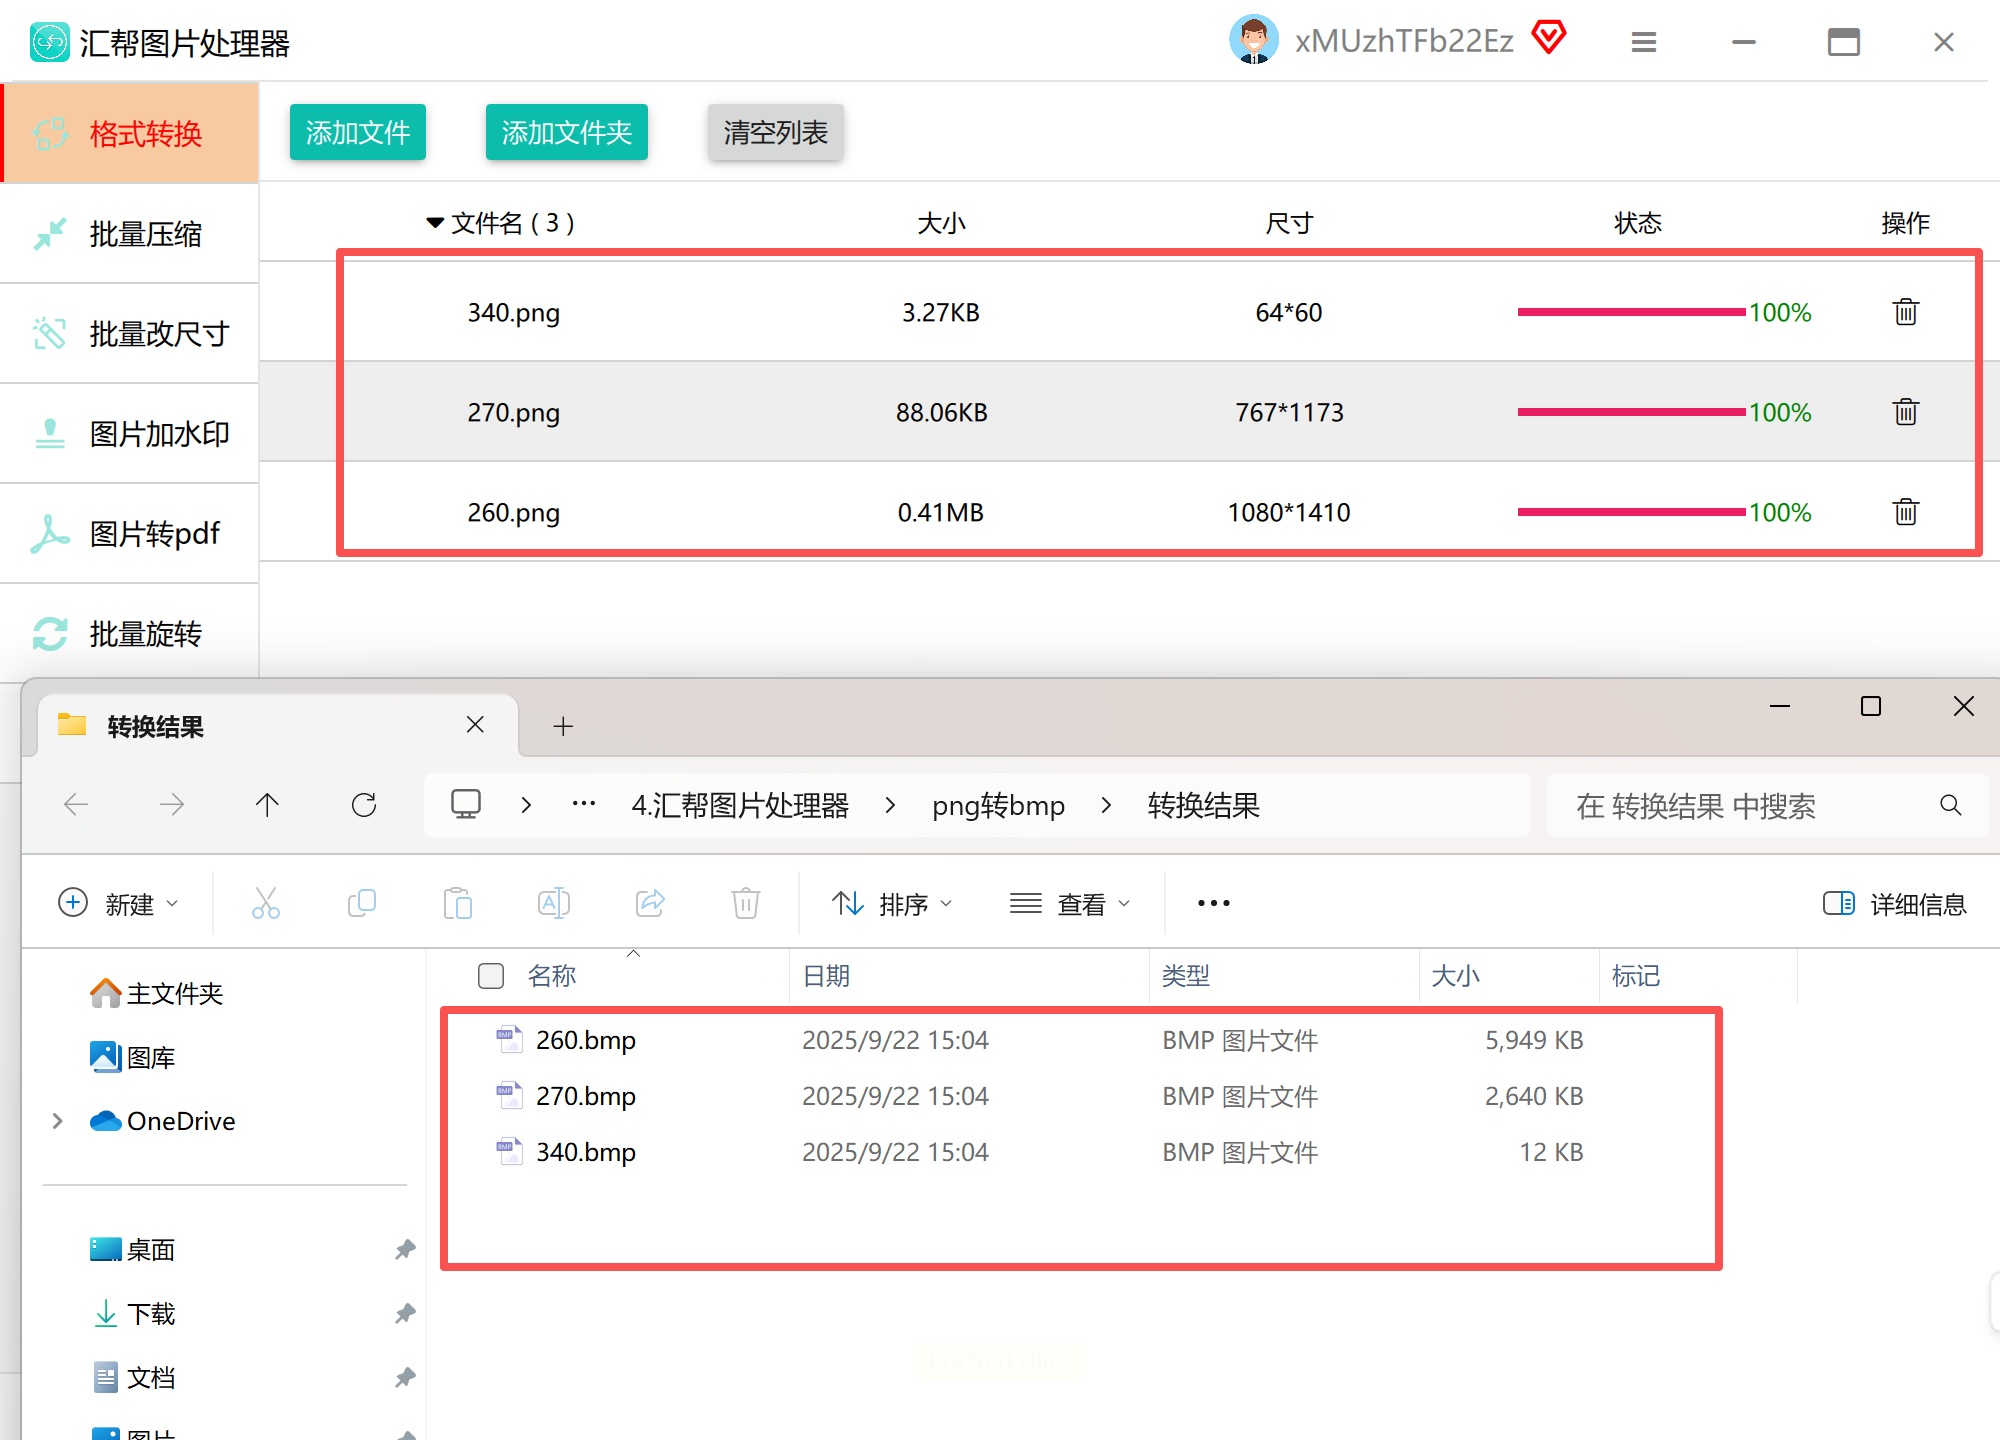Click the user avatar picture
This screenshot has height=1440, width=2000.
click(x=1253, y=40)
